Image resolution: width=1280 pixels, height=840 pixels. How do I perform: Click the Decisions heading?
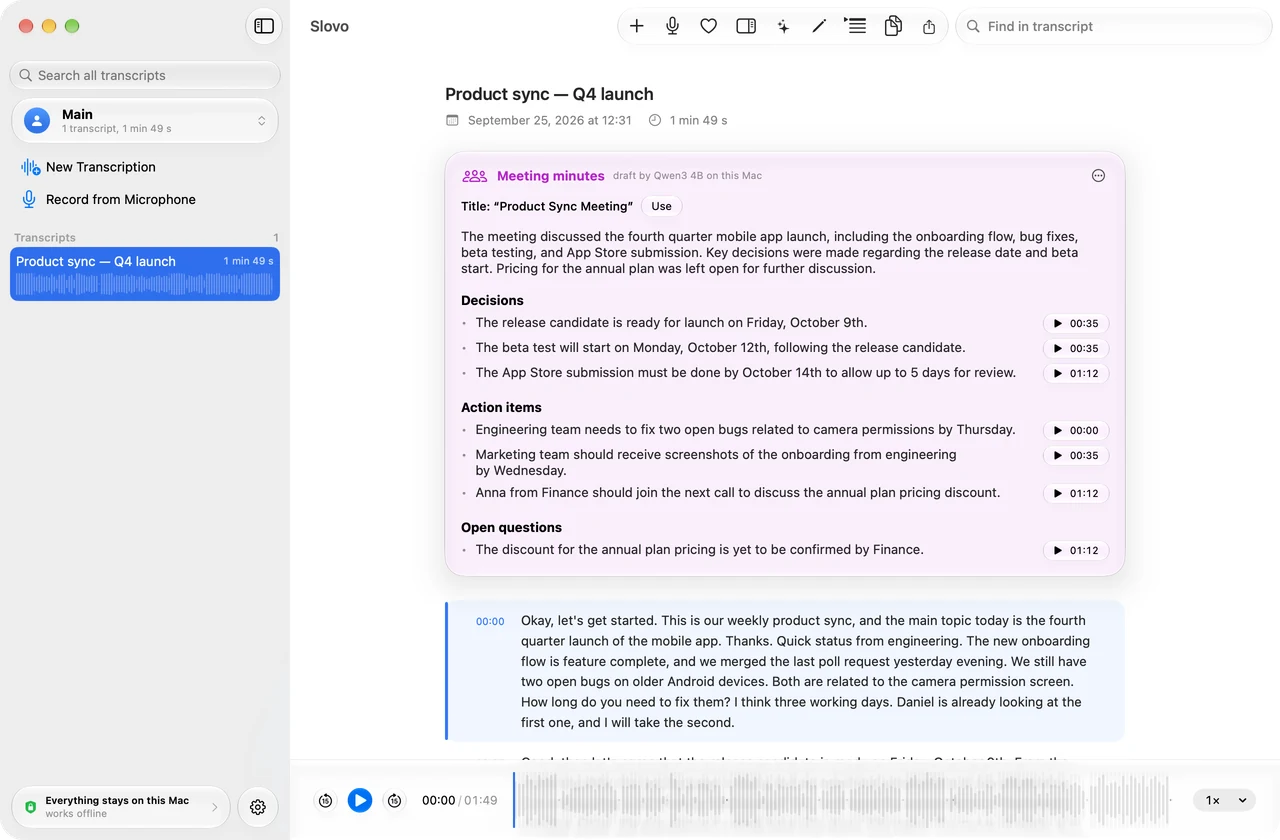click(x=492, y=300)
